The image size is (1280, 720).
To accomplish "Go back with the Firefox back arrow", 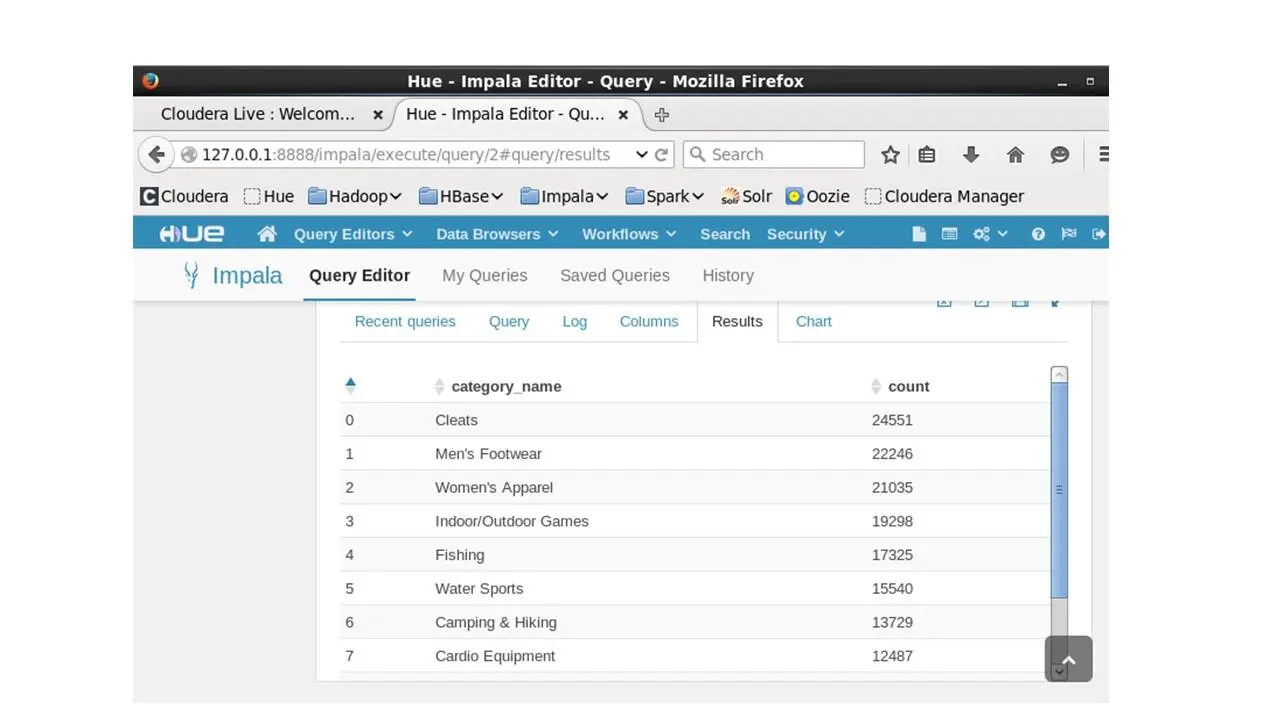I will [x=155, y=154].
